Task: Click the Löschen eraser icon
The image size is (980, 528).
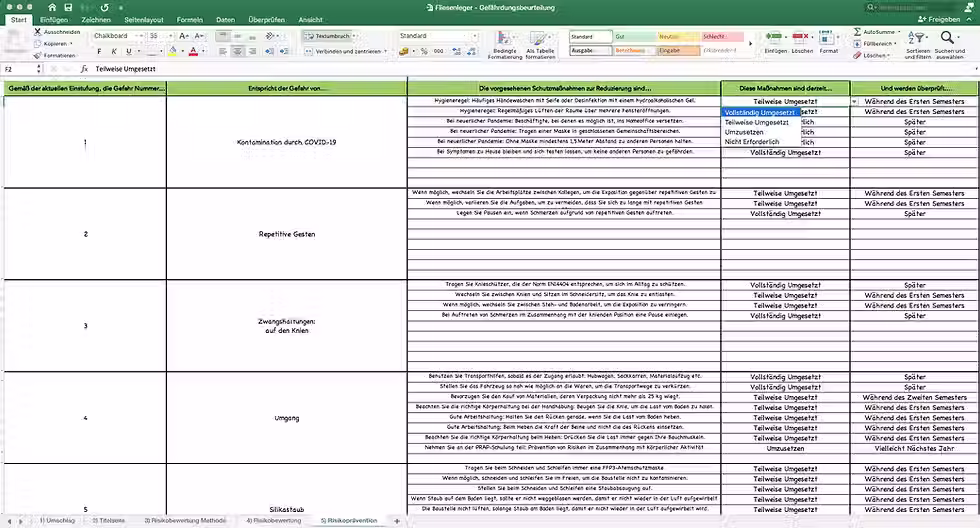Action: point(858,56)
